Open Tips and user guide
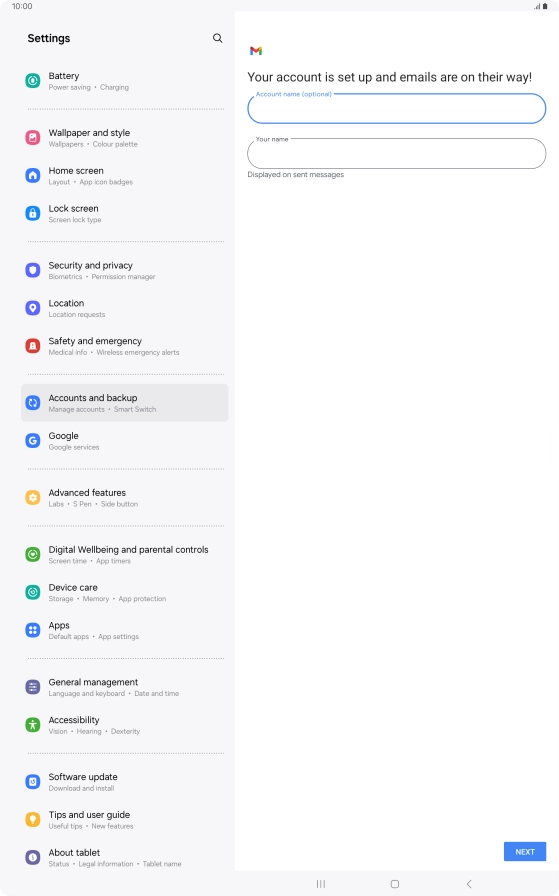The height and width of the screenshot is (896, 559). (125, 819)
